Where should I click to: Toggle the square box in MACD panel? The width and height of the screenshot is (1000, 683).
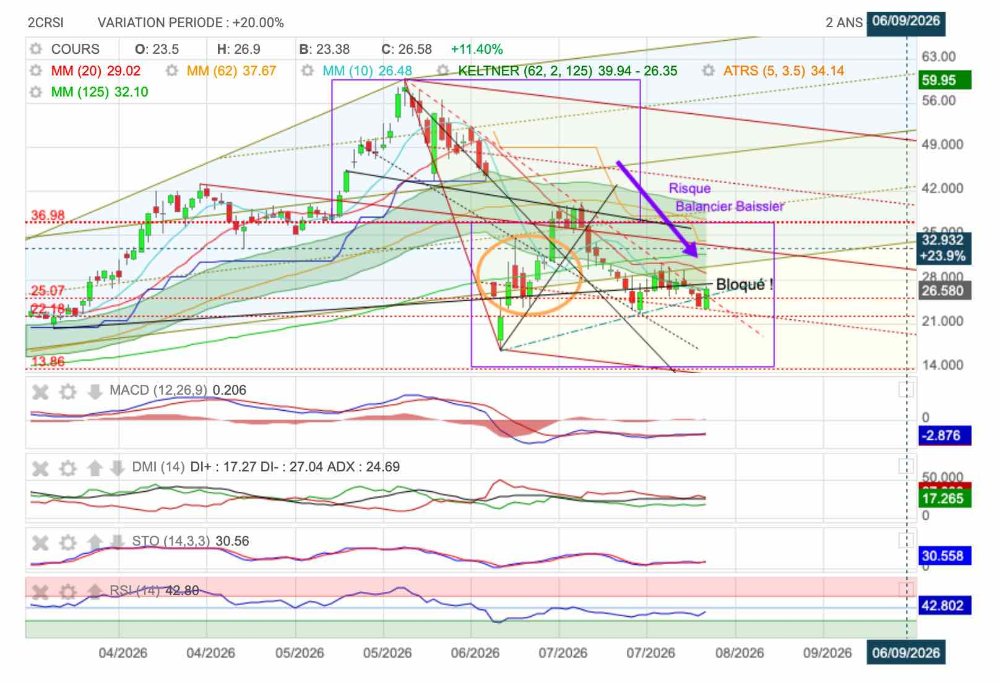click(x=906, y=389)
